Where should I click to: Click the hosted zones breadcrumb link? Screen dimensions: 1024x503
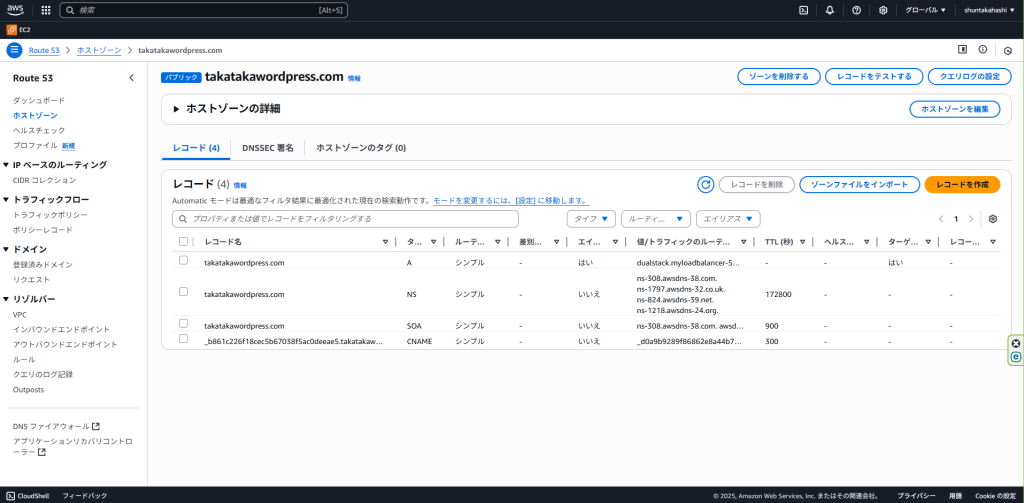(99, 50)
